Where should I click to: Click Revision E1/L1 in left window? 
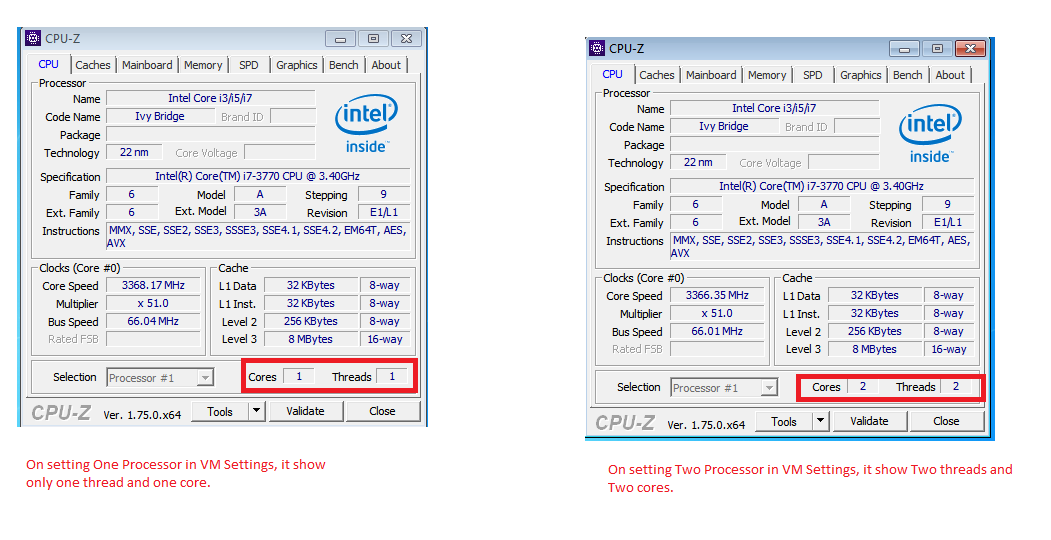384,212
